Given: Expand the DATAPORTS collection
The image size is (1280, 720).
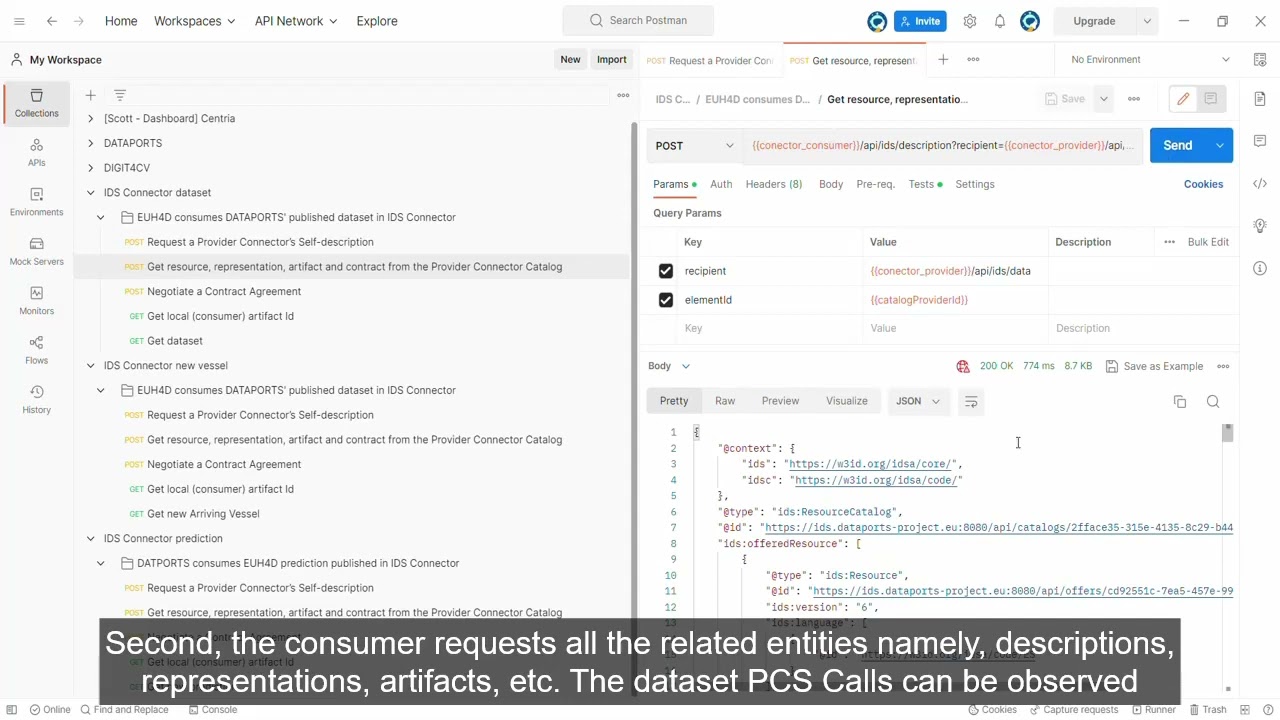Looking at the screenshot, I should 90,143.
